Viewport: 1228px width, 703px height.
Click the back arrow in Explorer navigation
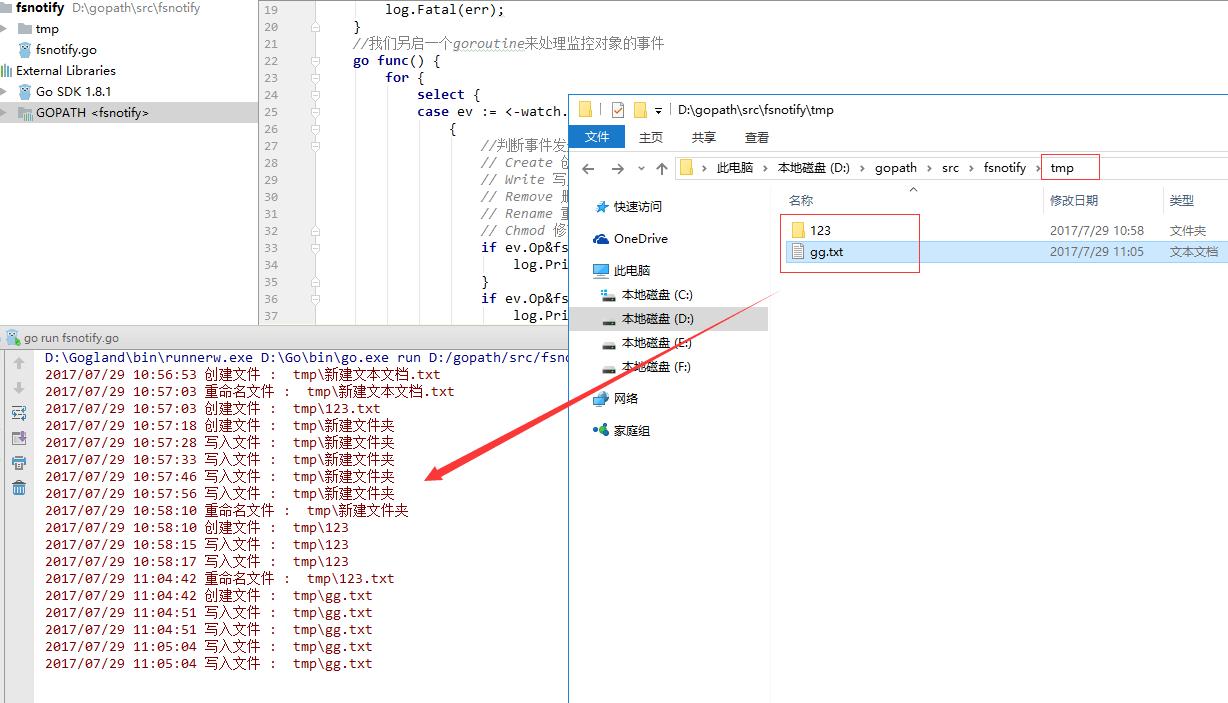pos(589,167)
